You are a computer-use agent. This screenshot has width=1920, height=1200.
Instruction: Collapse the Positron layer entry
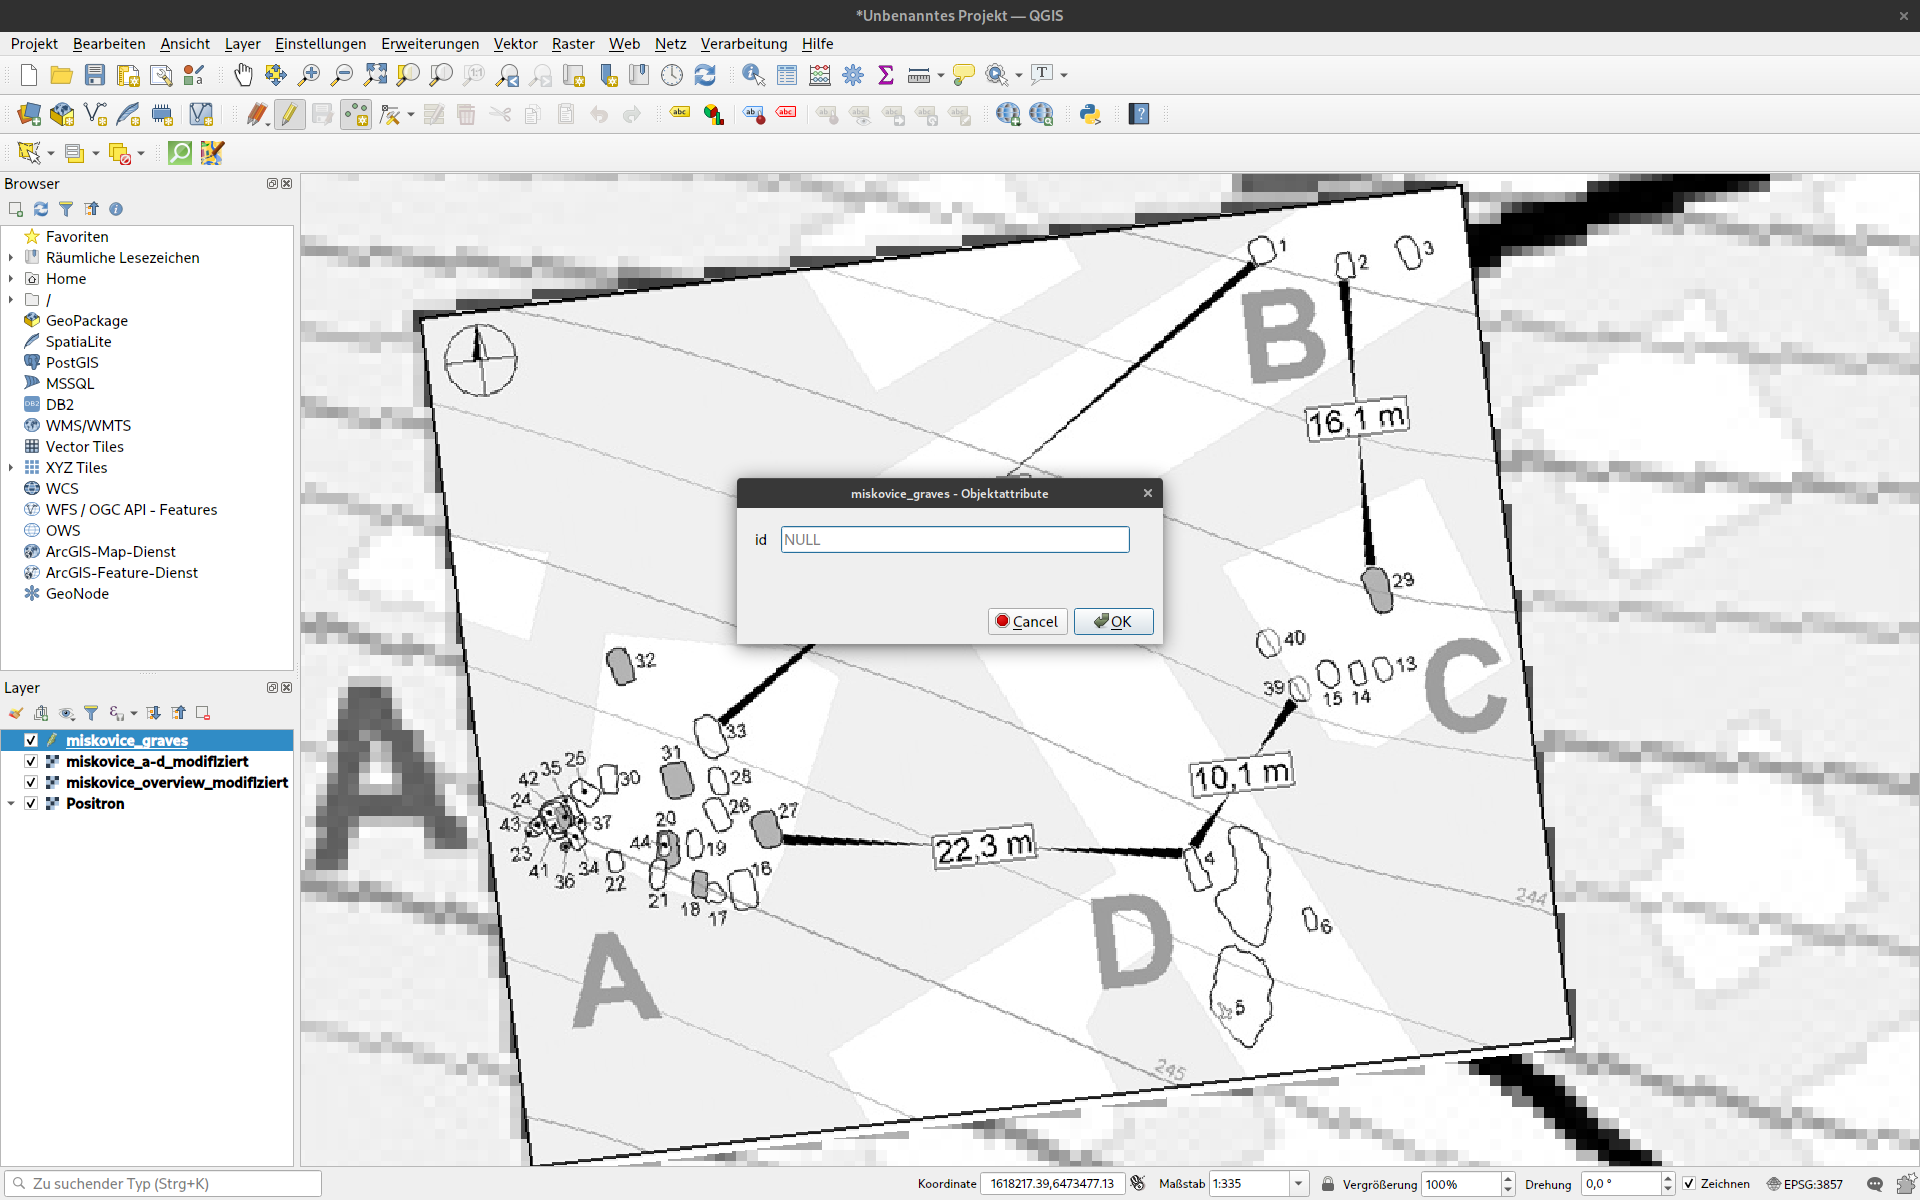pyautogui.click(x=11, y=803)
